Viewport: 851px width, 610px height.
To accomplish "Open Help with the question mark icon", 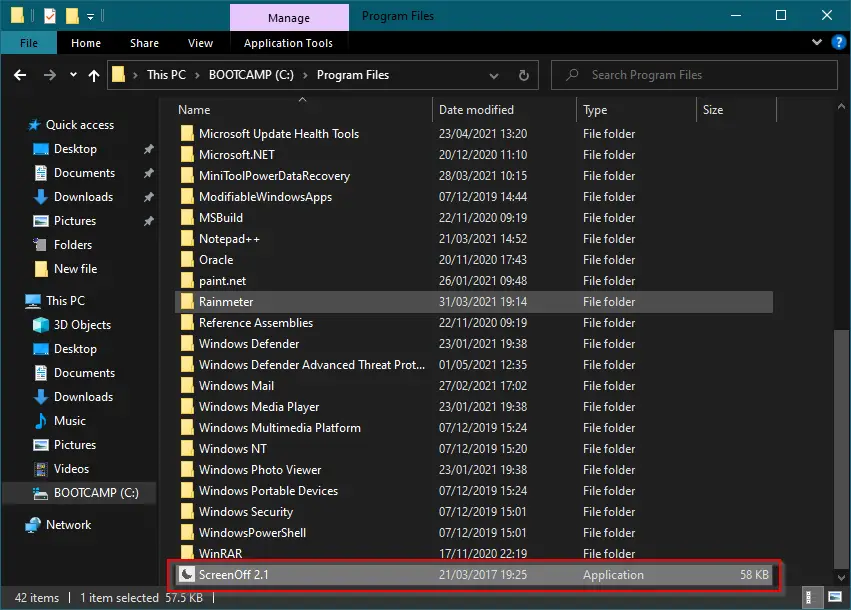I will pos(839,42).
